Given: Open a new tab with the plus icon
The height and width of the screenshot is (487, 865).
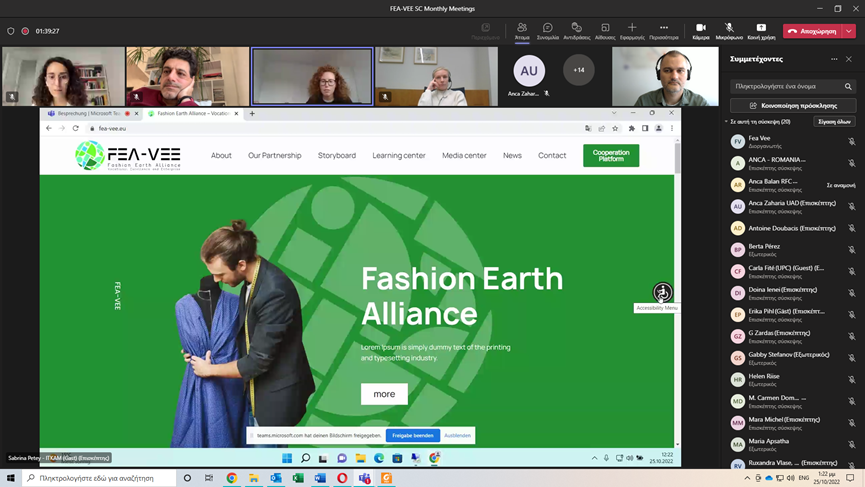Looking at the screenshot, I should pyautogui.click(x=252, y=114).
